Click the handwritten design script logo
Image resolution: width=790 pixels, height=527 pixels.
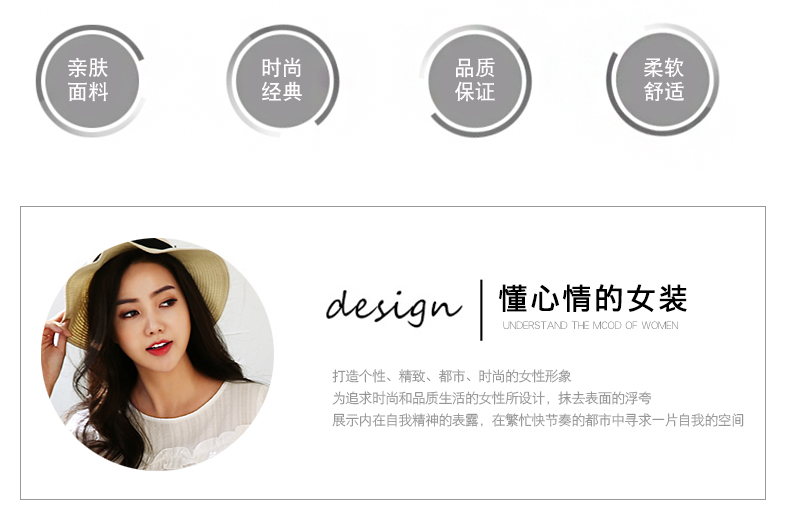point(393,306)
